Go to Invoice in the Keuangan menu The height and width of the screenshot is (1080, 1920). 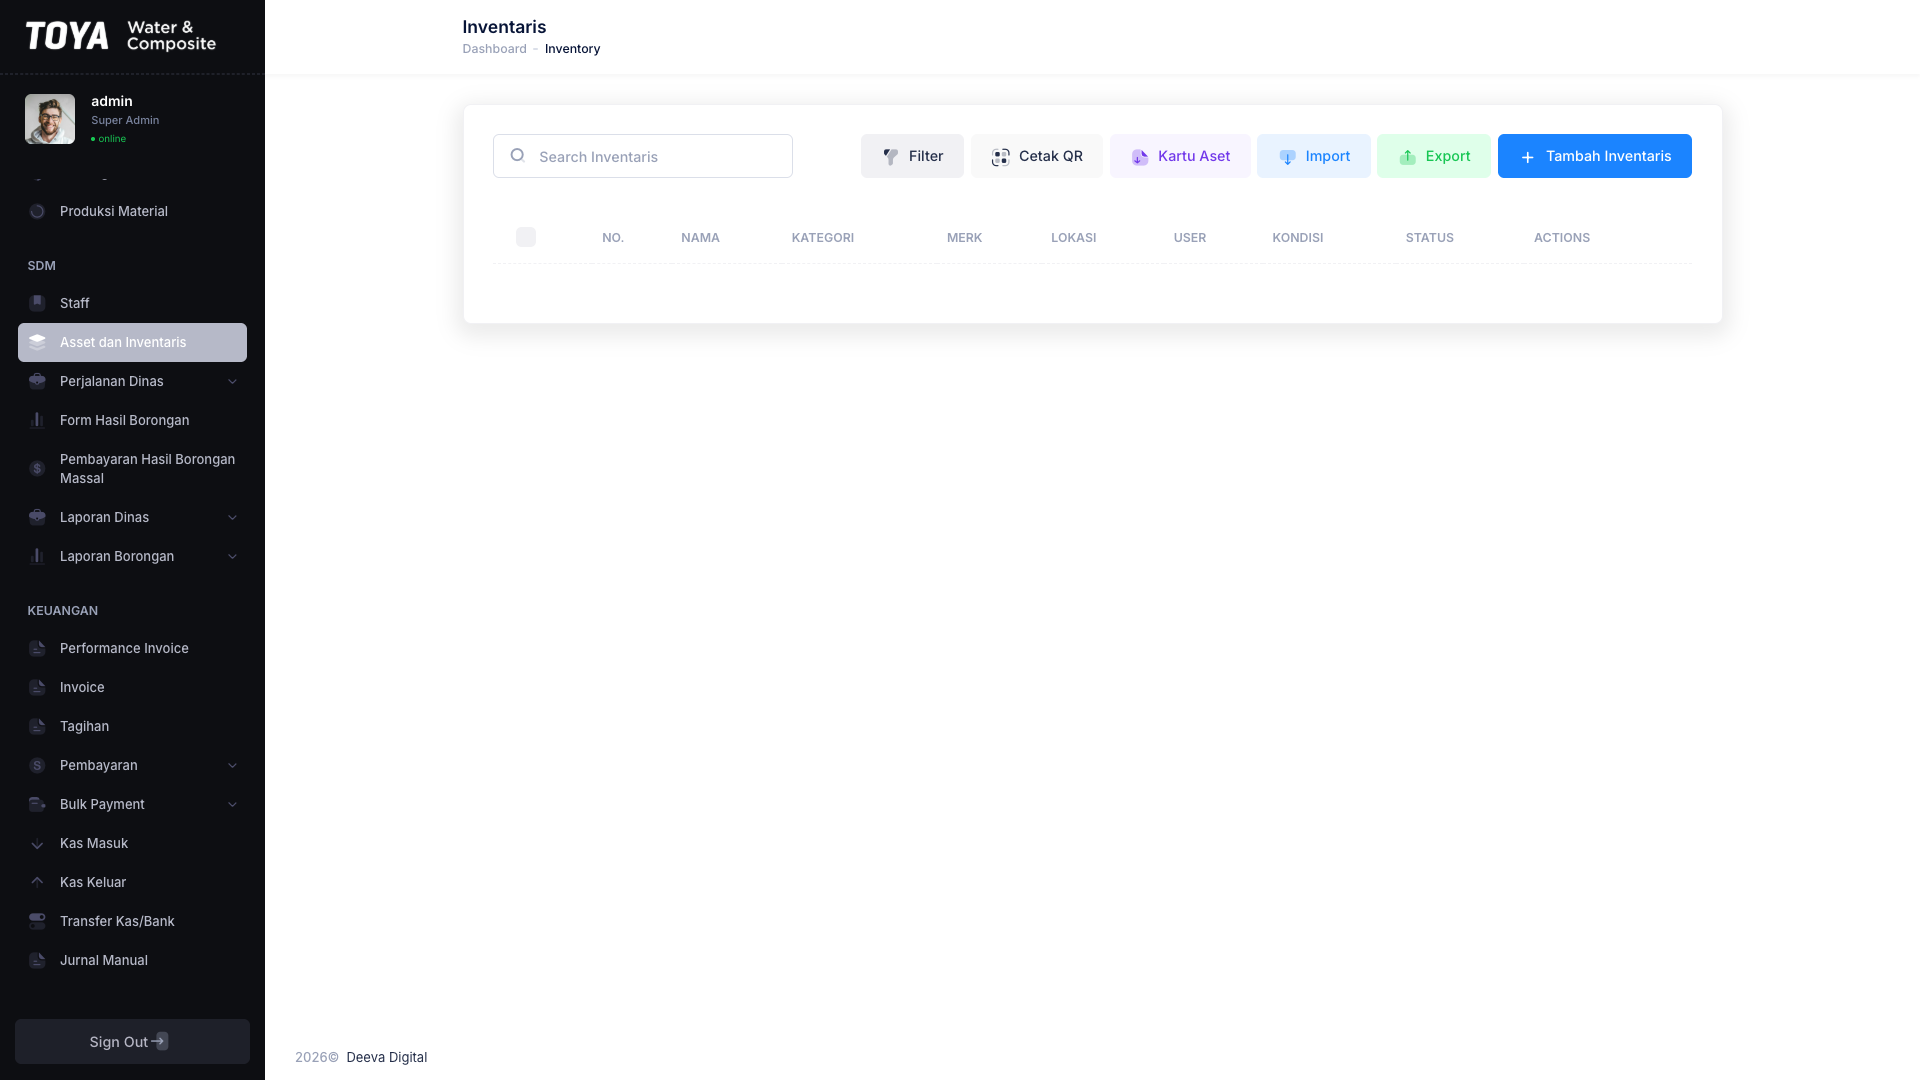[132, 687]
